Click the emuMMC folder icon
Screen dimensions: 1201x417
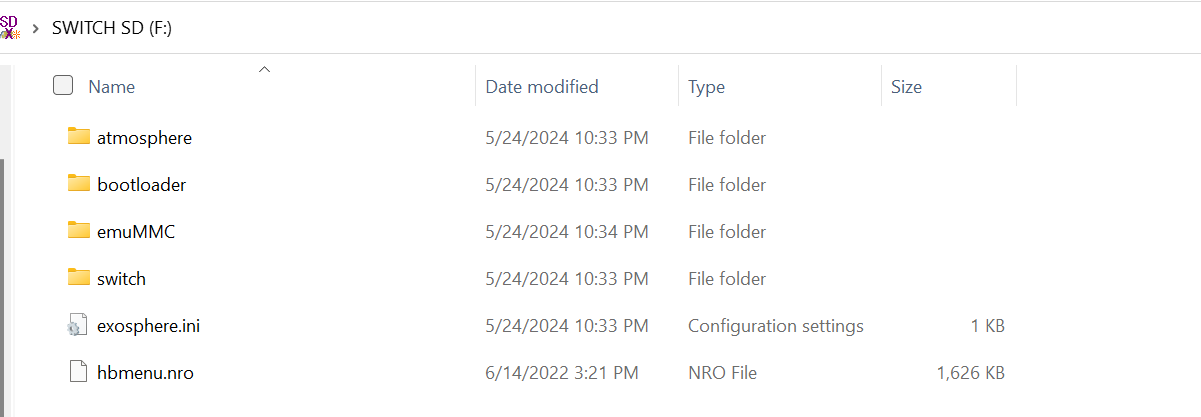click(79, 230)
